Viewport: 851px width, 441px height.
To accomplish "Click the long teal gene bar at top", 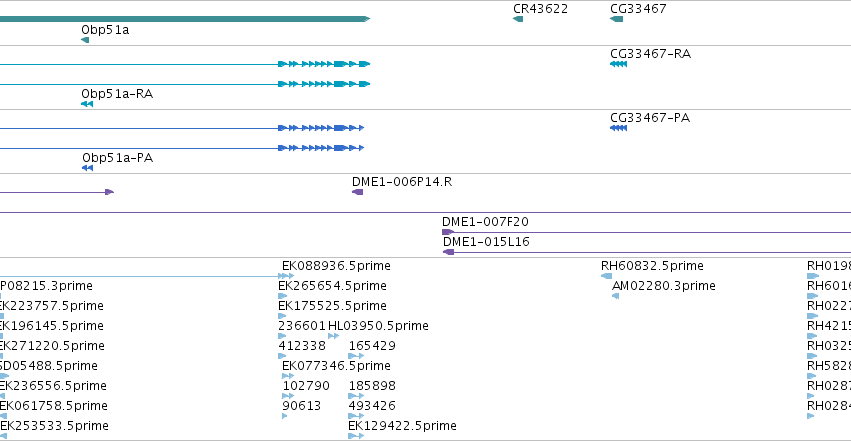I will [x=185, y=20].
